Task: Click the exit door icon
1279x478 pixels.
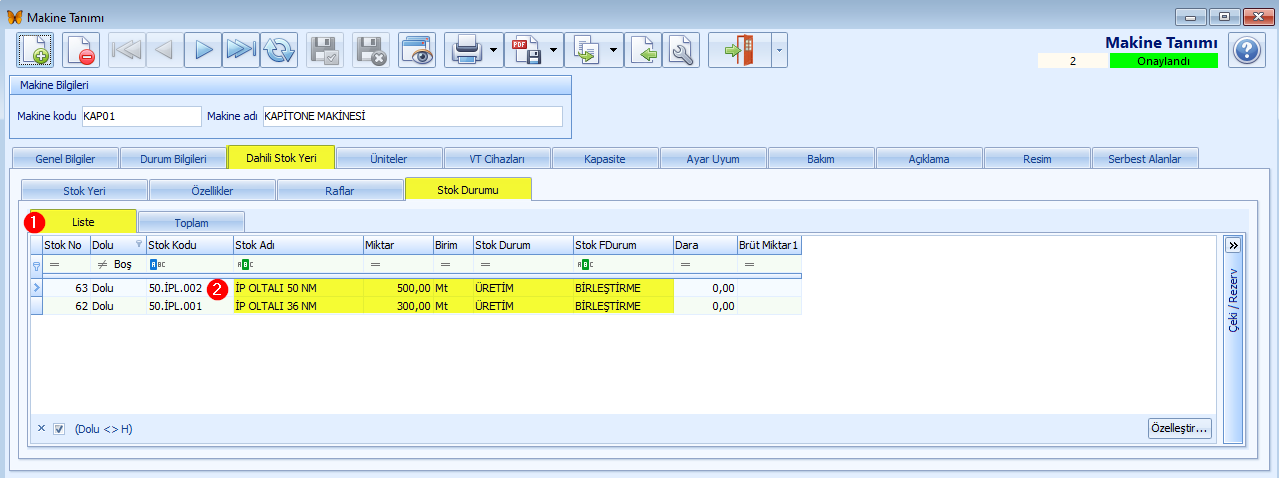Action: pos(739,50)
